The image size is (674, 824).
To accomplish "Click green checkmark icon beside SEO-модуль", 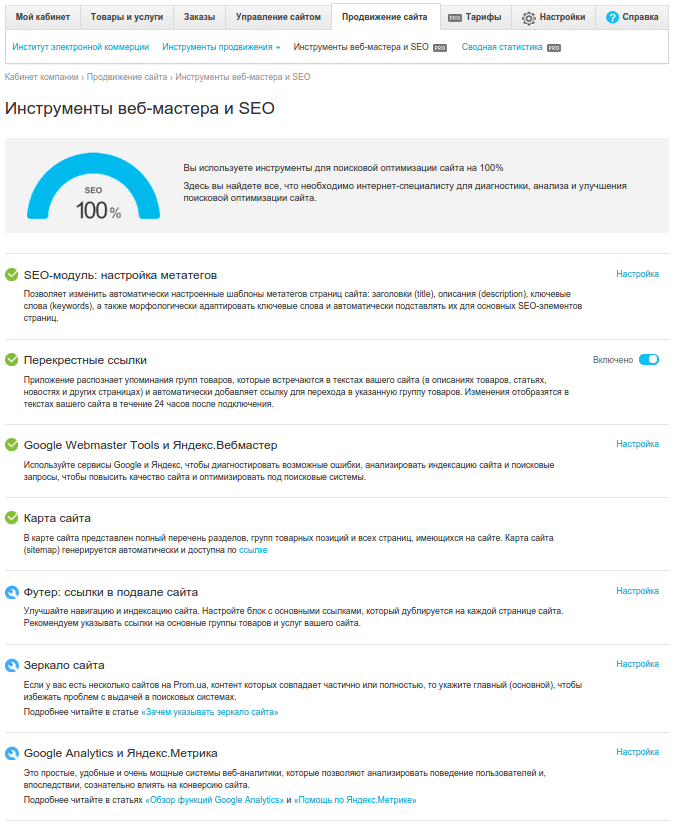I will coord(12,275).
